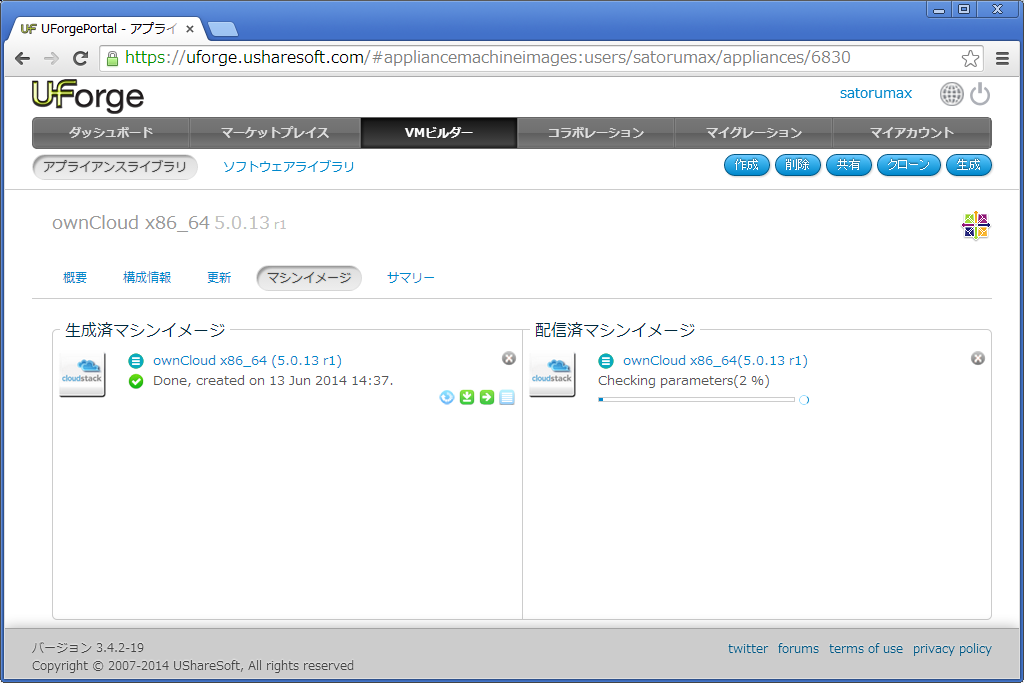Click the language globe icon in the header
Image resolution: width=1024 pixels, height=683 pixels.
[952, 94]
